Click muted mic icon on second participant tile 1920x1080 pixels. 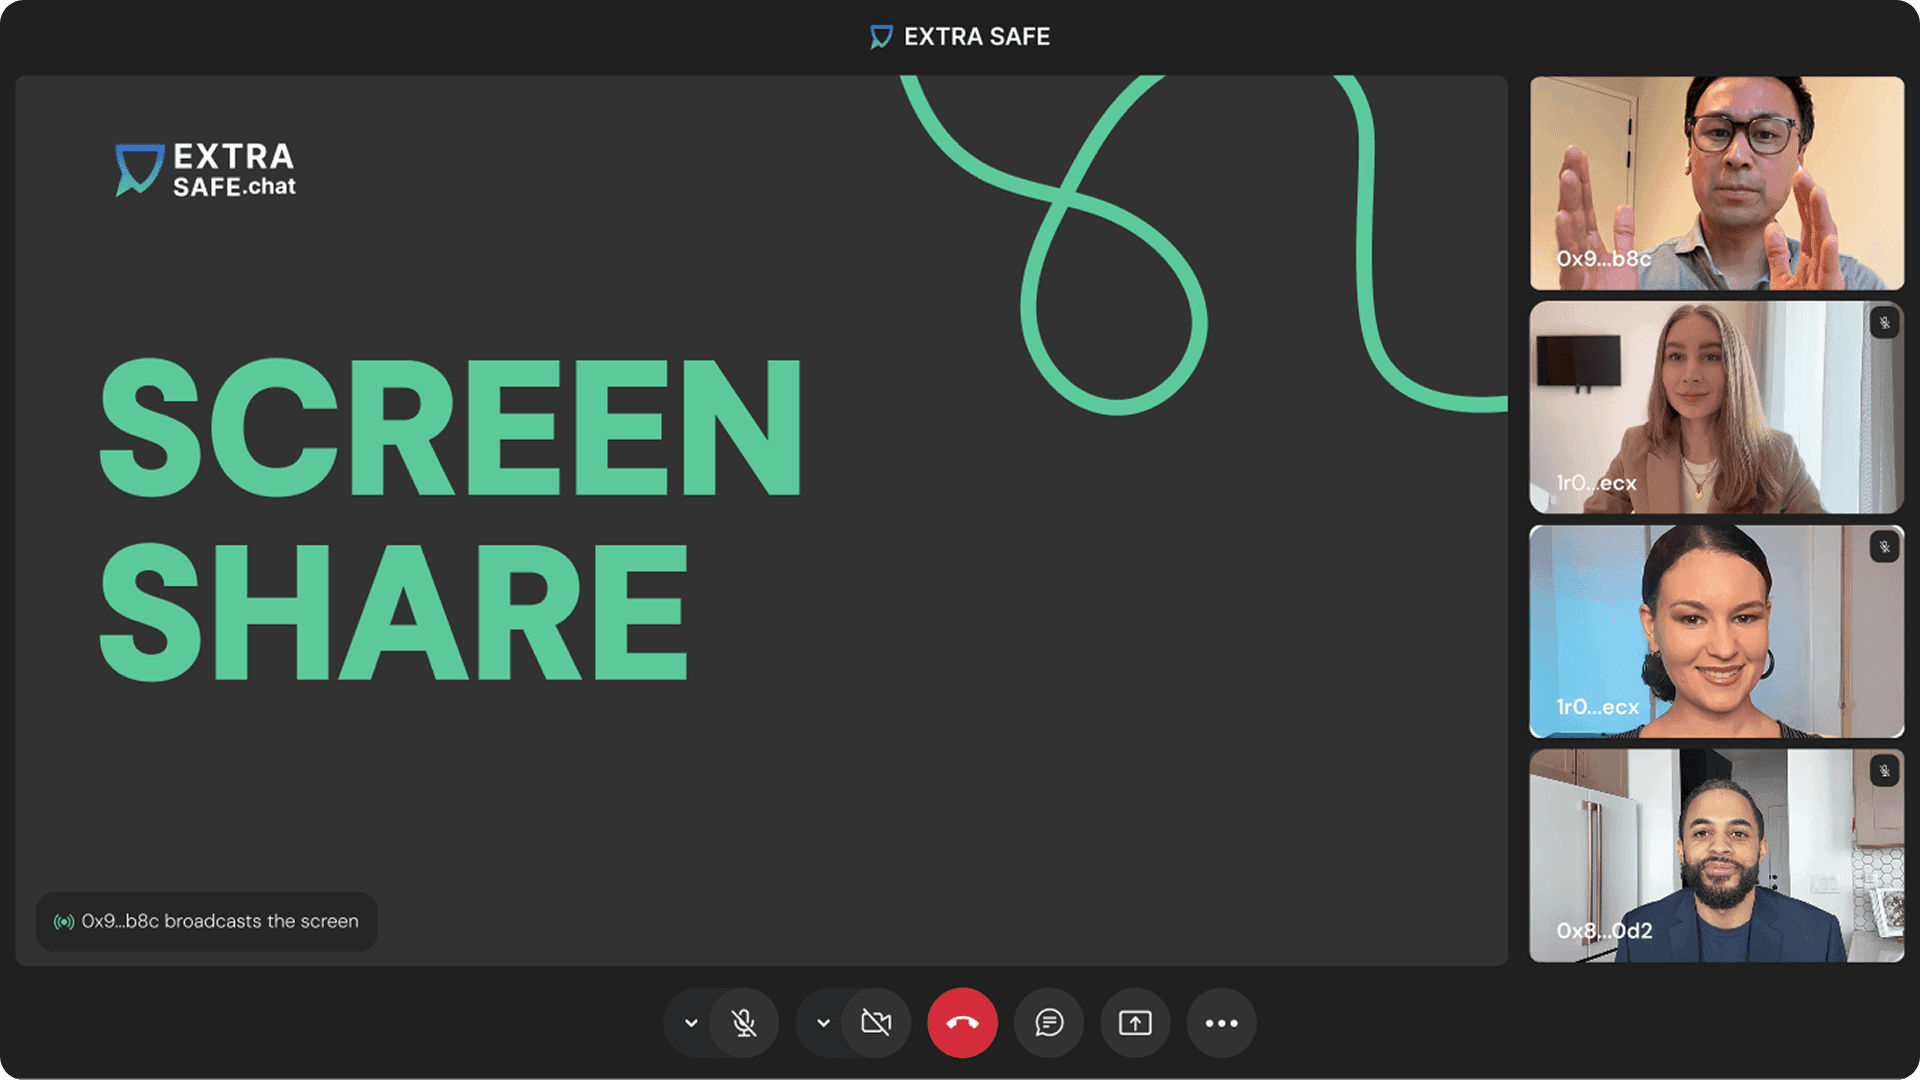pyautogui.click(x=1884, y=323)
